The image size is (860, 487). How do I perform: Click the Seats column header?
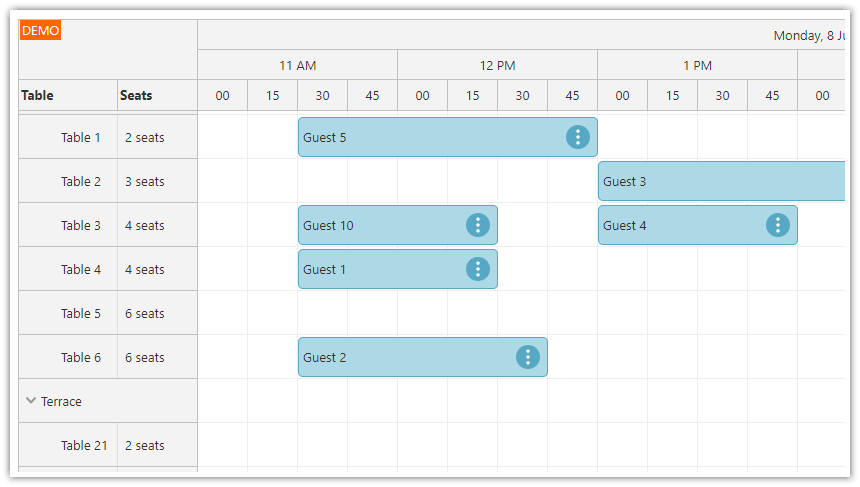[137, 96]
